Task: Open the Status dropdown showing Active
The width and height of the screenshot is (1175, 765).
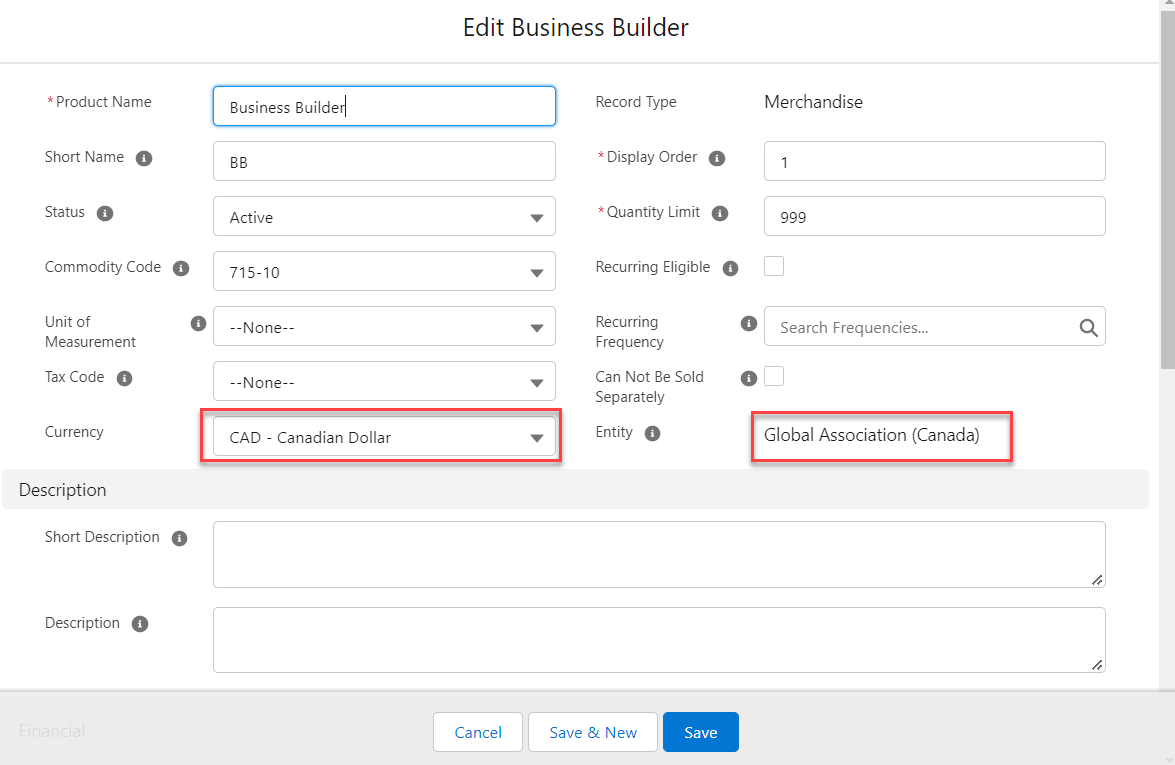Action: (x=384, y=217)
